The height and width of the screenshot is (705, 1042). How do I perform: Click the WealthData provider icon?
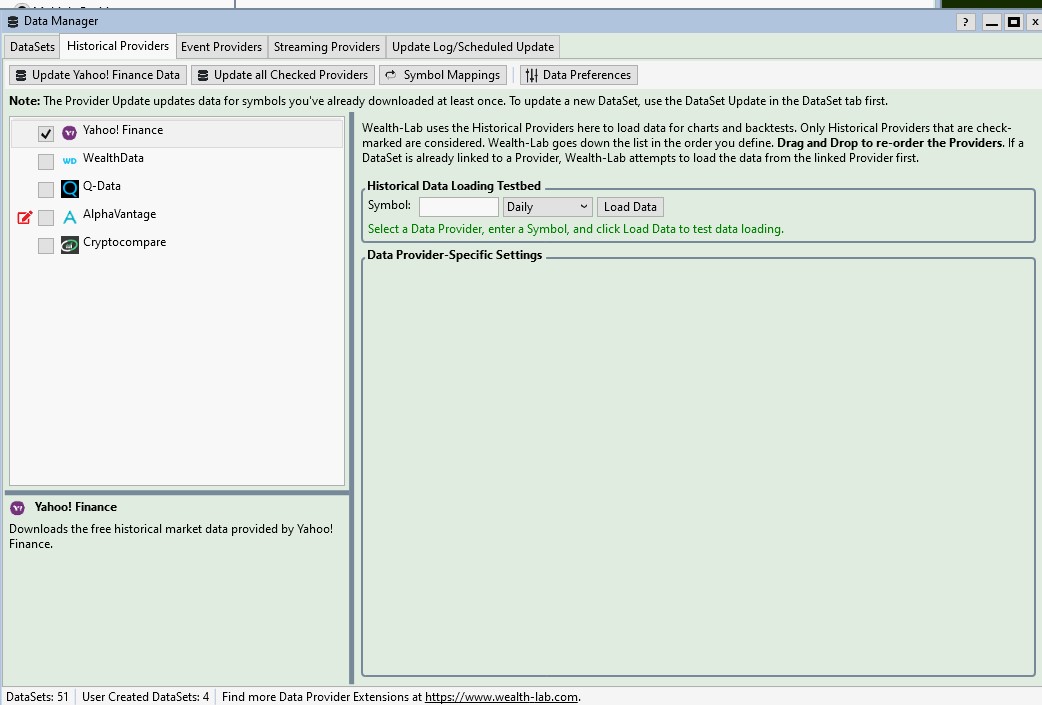69,161
